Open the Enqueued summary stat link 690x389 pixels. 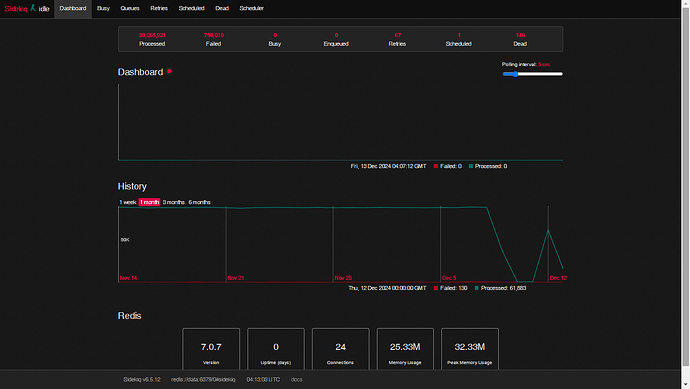point(336,39)
